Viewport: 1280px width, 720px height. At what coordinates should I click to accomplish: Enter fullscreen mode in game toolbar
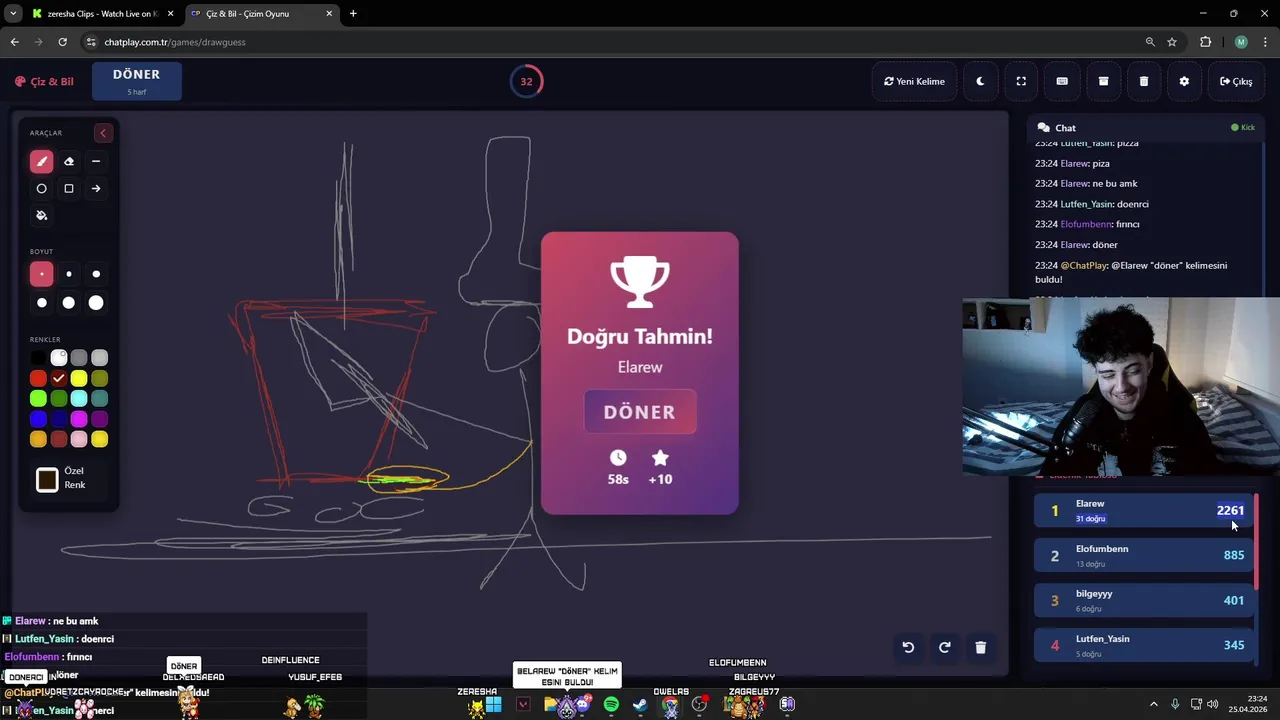(1021, 81)
